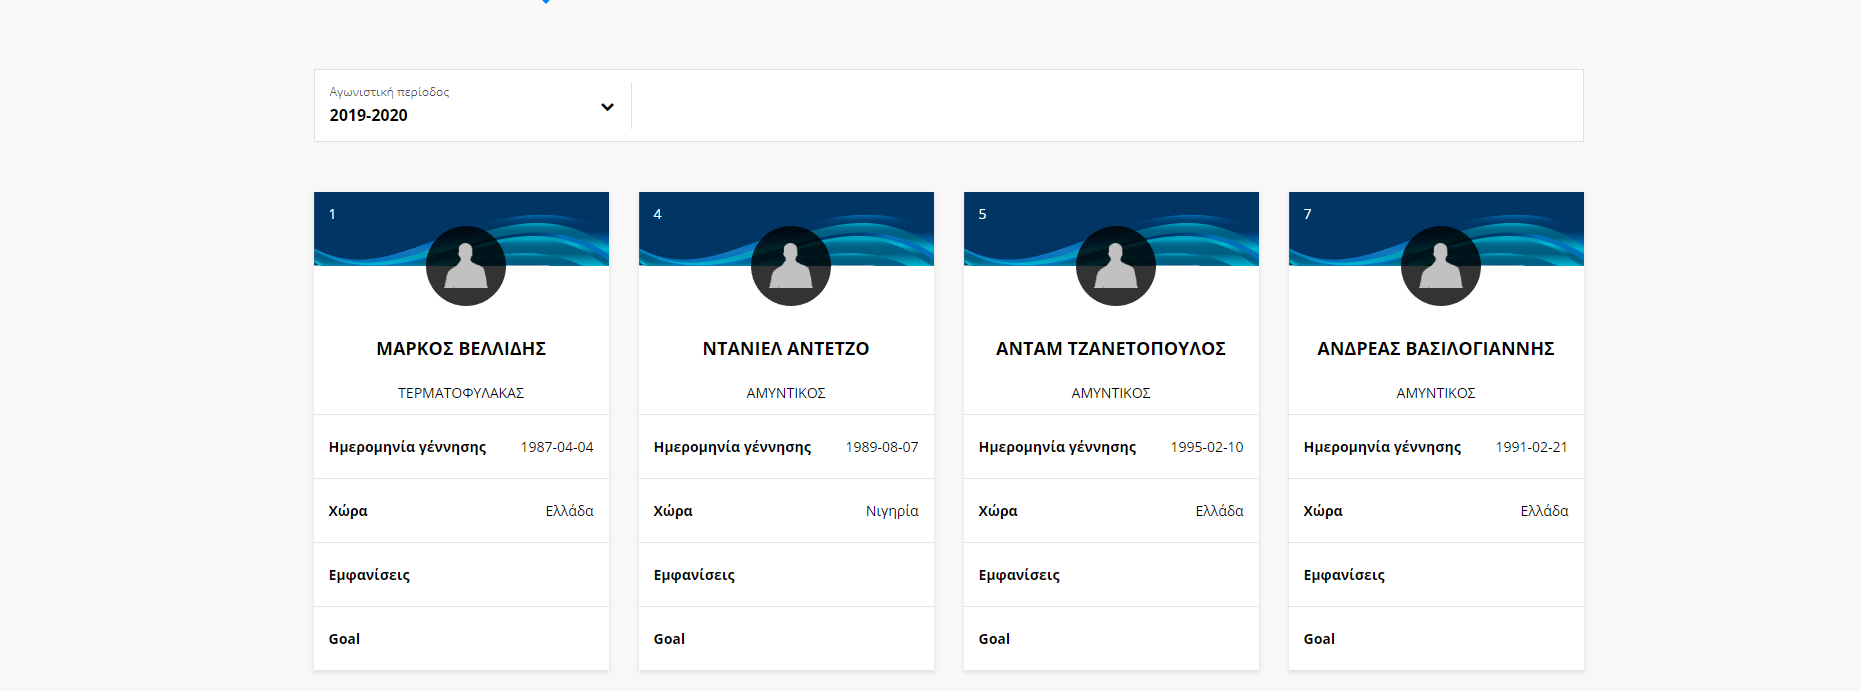
Task: Click ΑΜΥΝΤΙΚΟΣ under ΑΝΤΑΜ ΤΖΑΝΕΤΟΠΟΥΛΟΣ
Action: tap(1111, 393)
